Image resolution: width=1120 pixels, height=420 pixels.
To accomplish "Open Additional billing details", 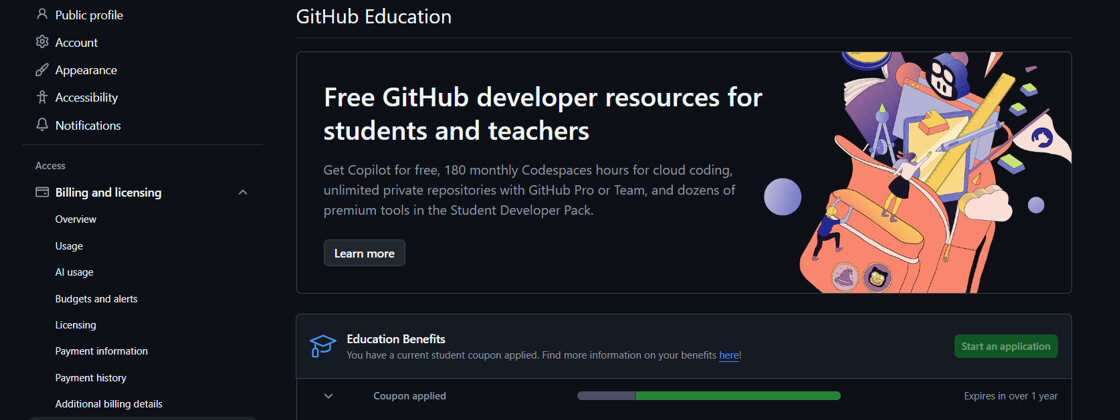I will [x=109, y=404].
